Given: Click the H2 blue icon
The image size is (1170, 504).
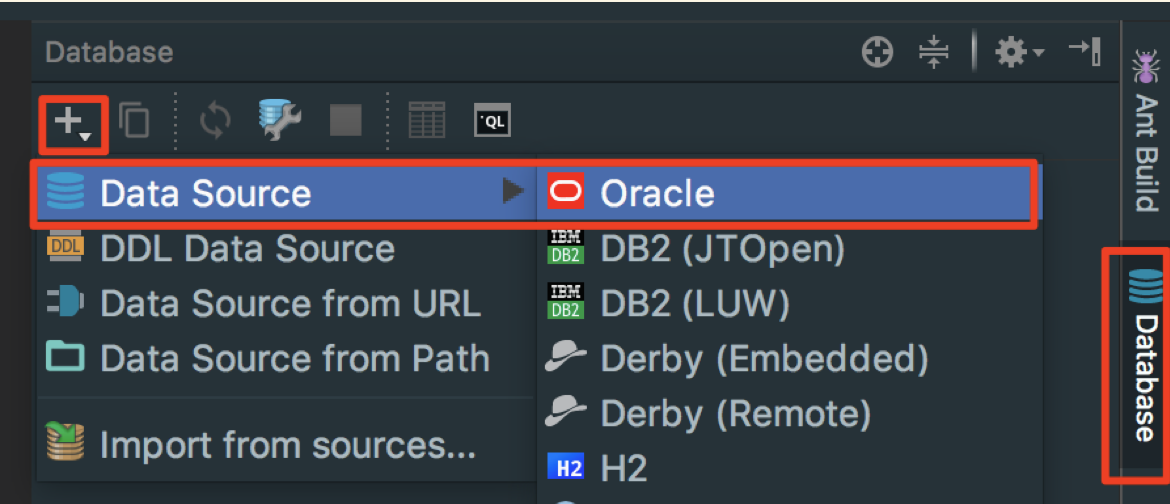Looking at the screenshot, I should pos(566,467).
